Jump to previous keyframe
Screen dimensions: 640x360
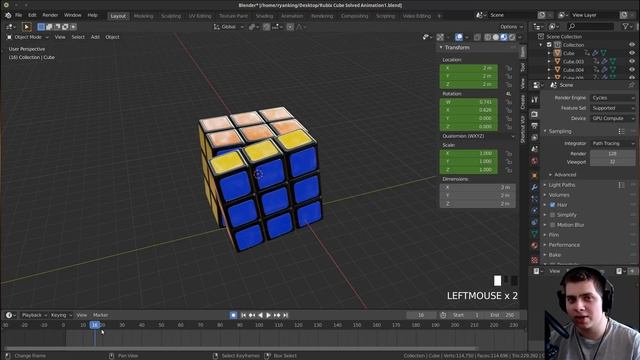[x=252, y=315]
